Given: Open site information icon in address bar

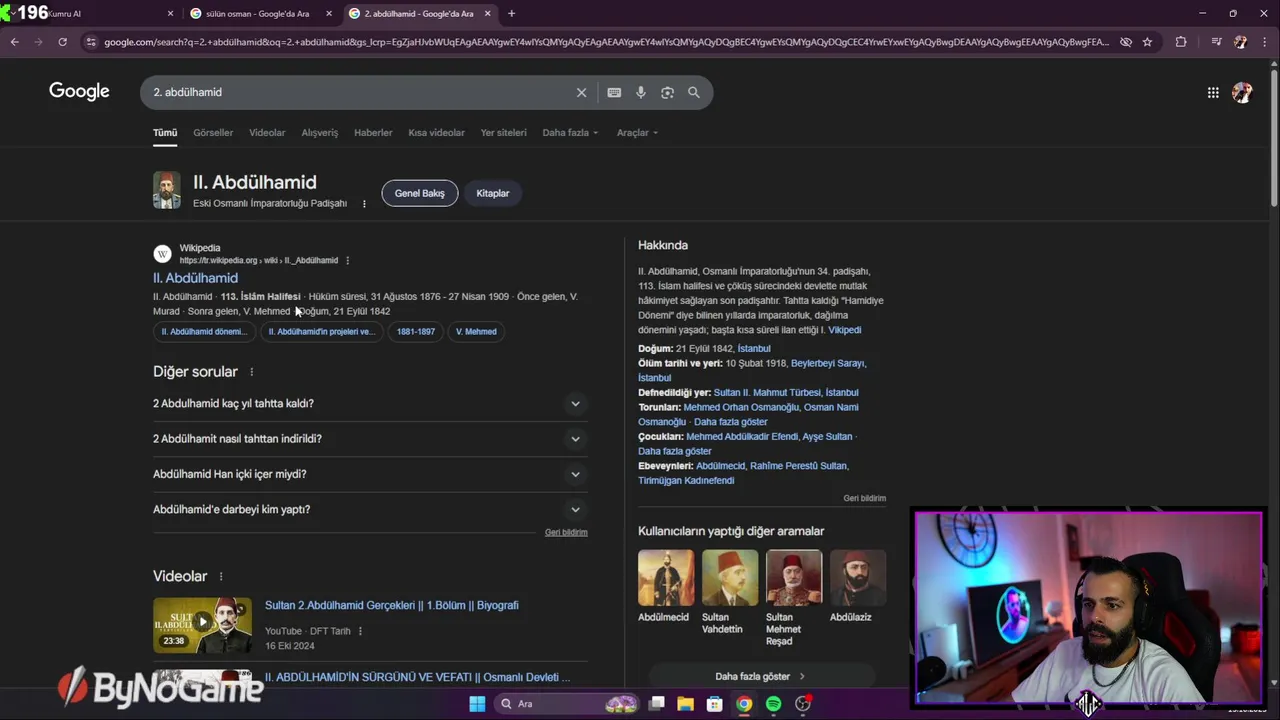Looking at the screenshot, I should click(91, 42).
